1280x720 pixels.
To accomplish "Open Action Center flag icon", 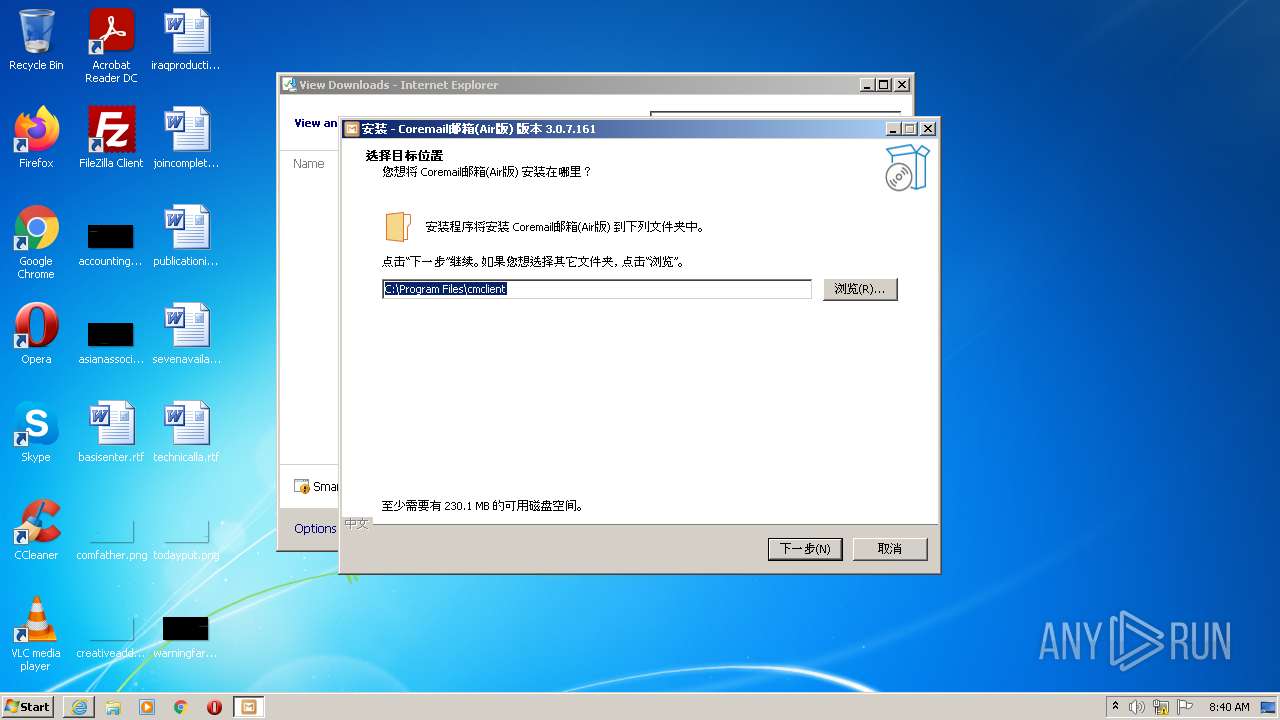I will [1185, 707].
